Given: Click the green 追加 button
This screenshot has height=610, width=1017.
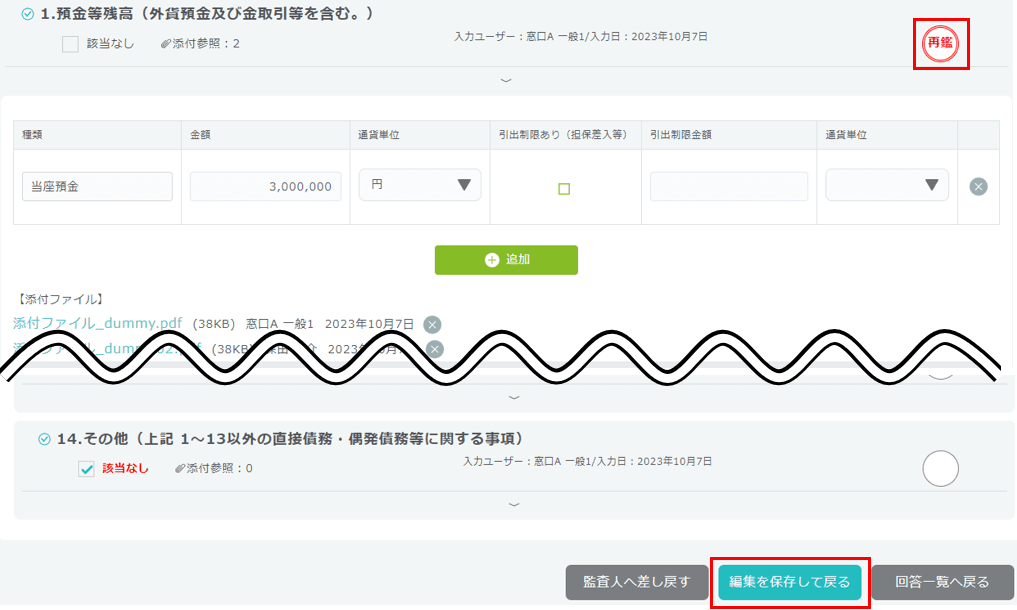Looking at the screenshot, I should (506, 260).
